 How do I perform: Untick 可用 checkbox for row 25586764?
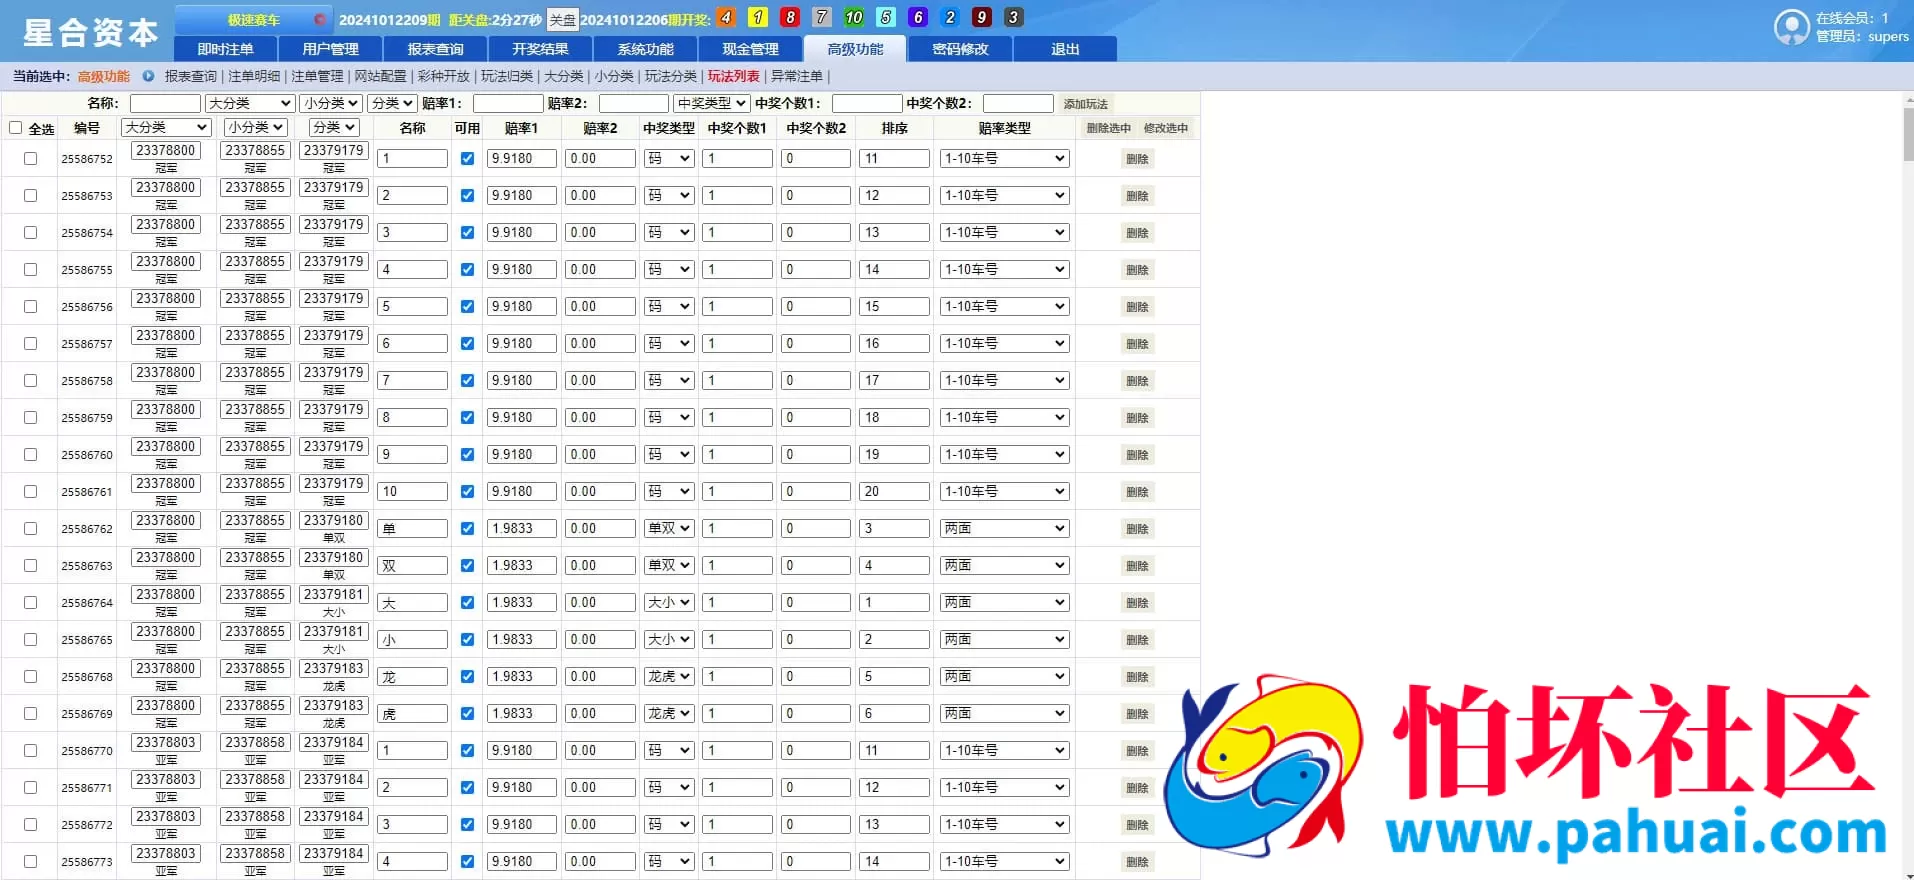[467, 602]
